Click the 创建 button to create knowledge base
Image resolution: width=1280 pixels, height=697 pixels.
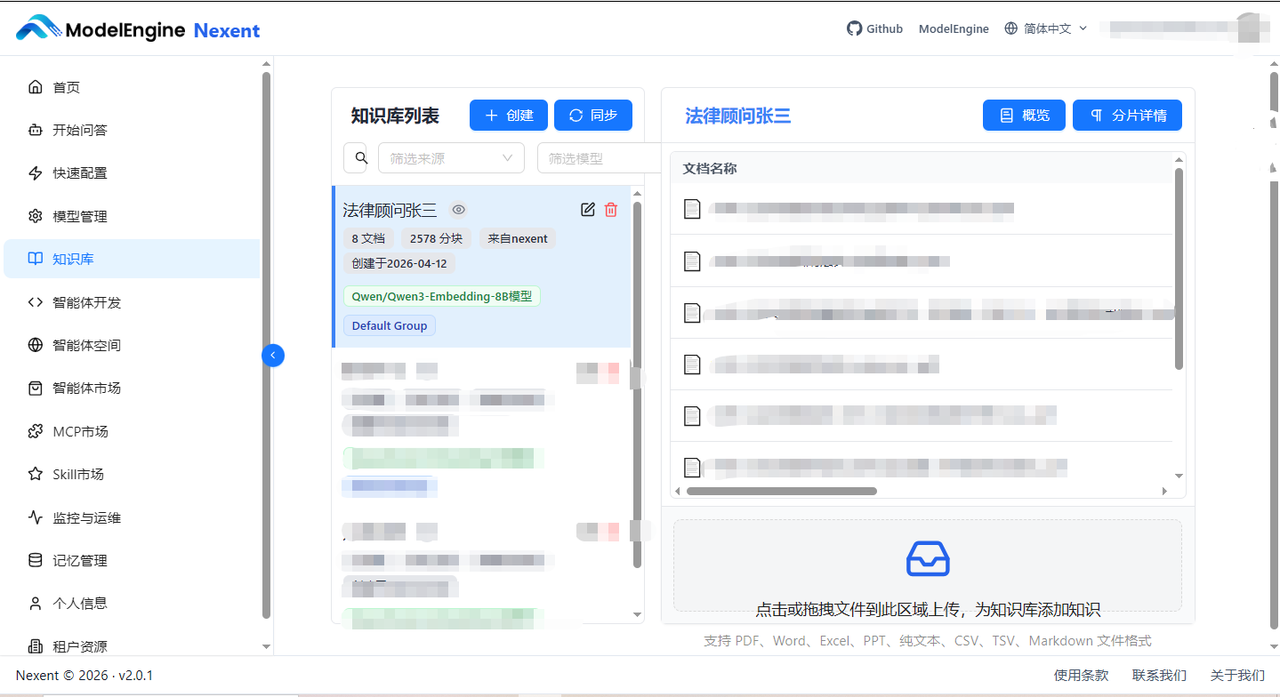[508, 114]
